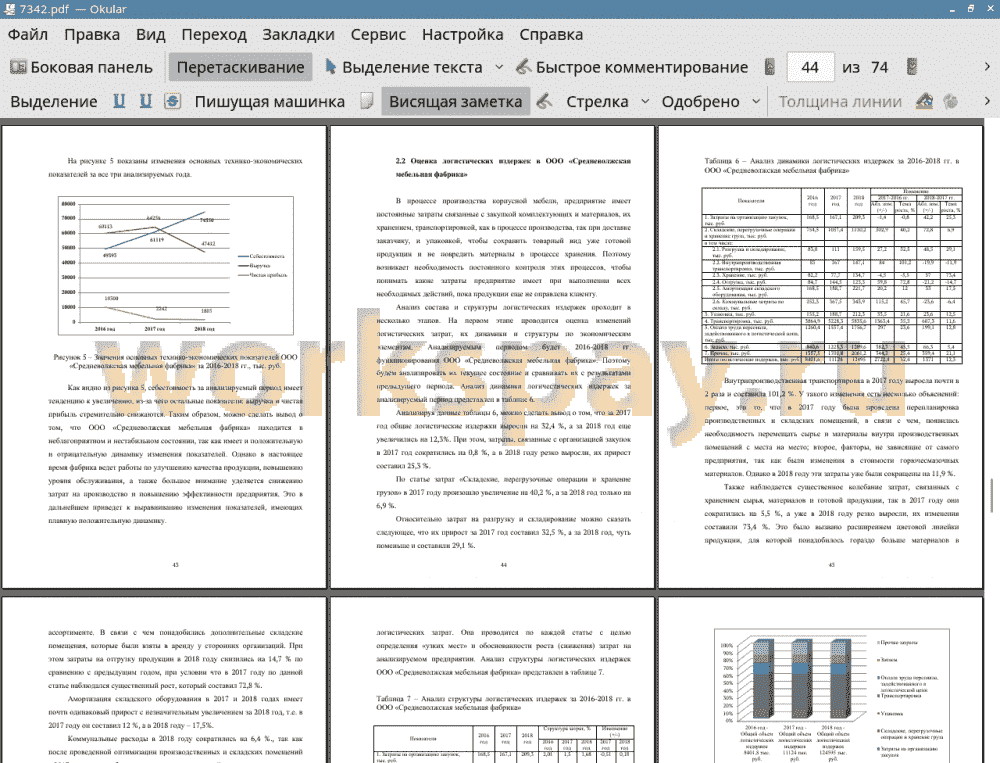Open the Вид menu
Screen dimensions: 1000x763
point(151,34)
